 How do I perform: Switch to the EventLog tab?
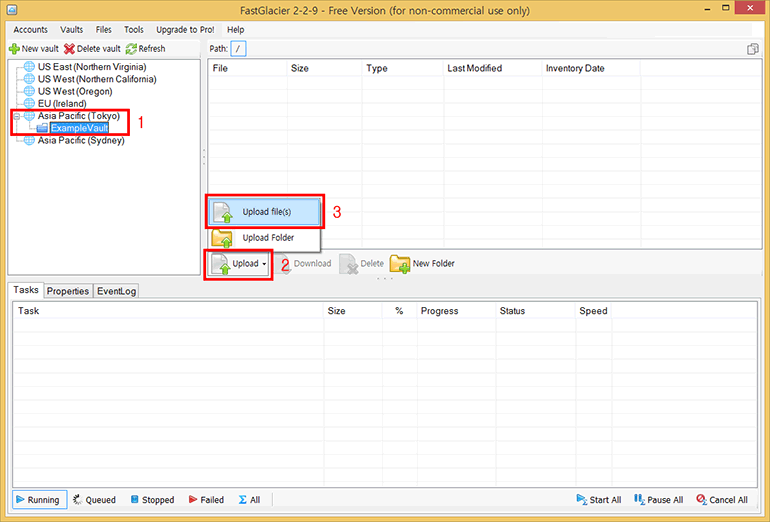[116, 291]
